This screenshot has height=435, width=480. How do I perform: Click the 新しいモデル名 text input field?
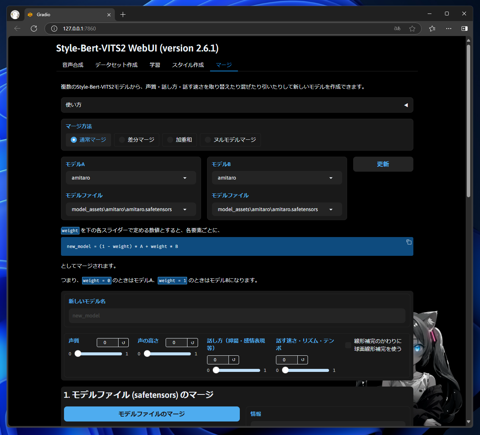pyautogui.click(x=237, y=316)
